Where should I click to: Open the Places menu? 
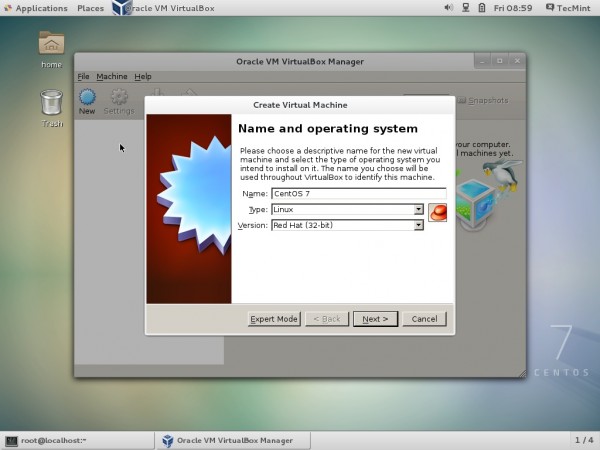[x=90, y=8]
